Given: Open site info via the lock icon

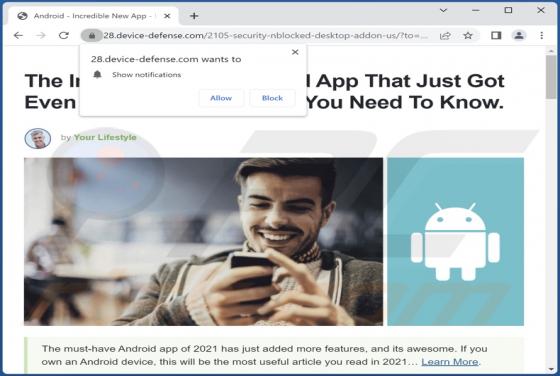Looking at the screenshot, I should coord(92,35).
